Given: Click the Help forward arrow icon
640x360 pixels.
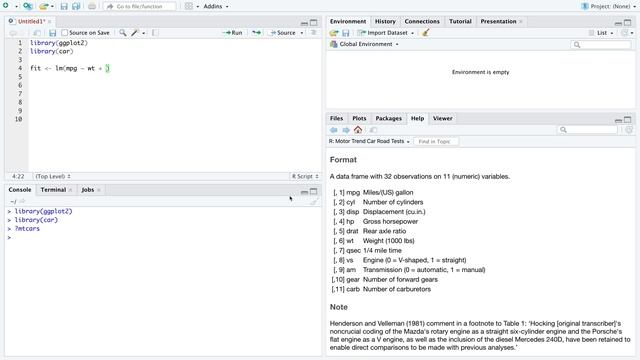Looking at the screenshot, I should (346, 130).
